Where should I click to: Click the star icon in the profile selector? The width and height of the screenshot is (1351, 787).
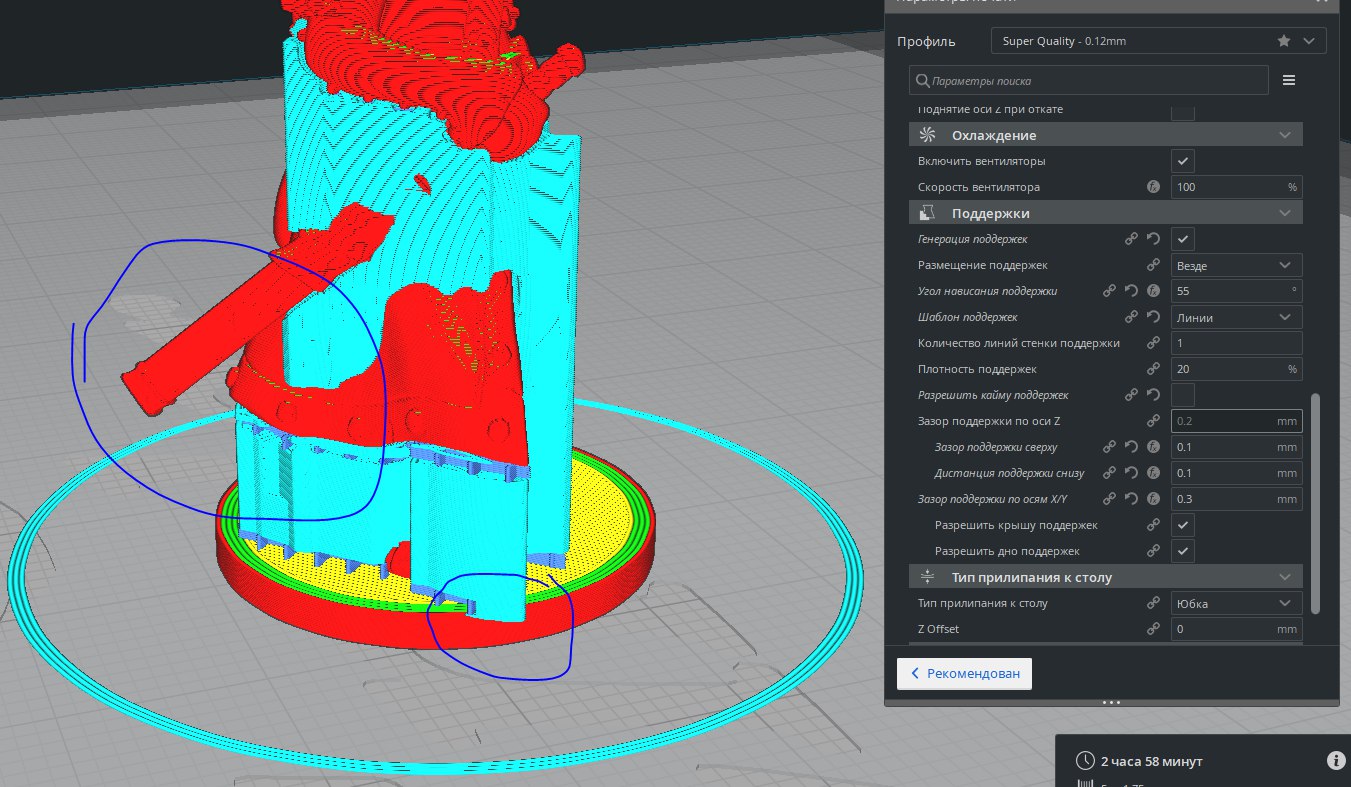click(1284, 41)
